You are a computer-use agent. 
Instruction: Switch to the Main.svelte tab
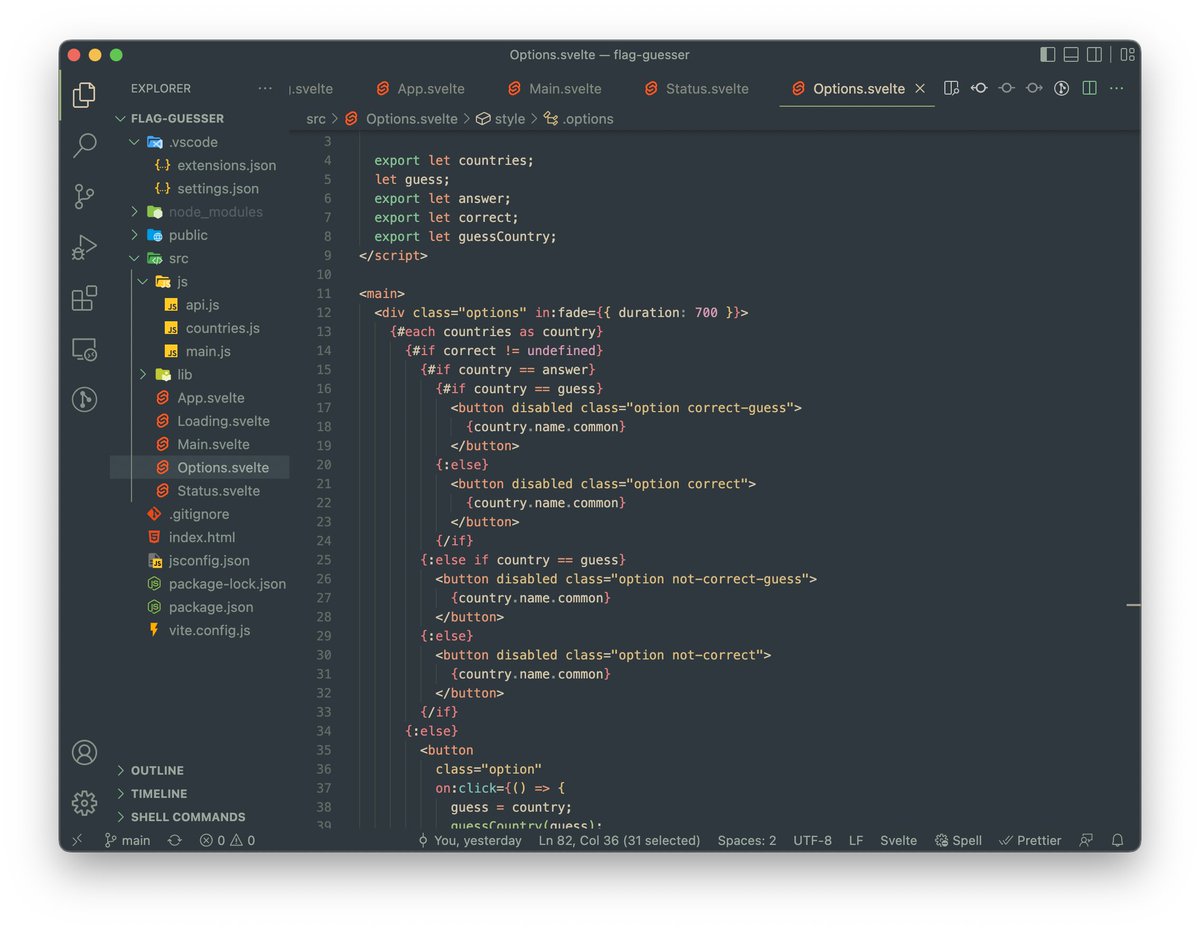(x=553, y=88)
